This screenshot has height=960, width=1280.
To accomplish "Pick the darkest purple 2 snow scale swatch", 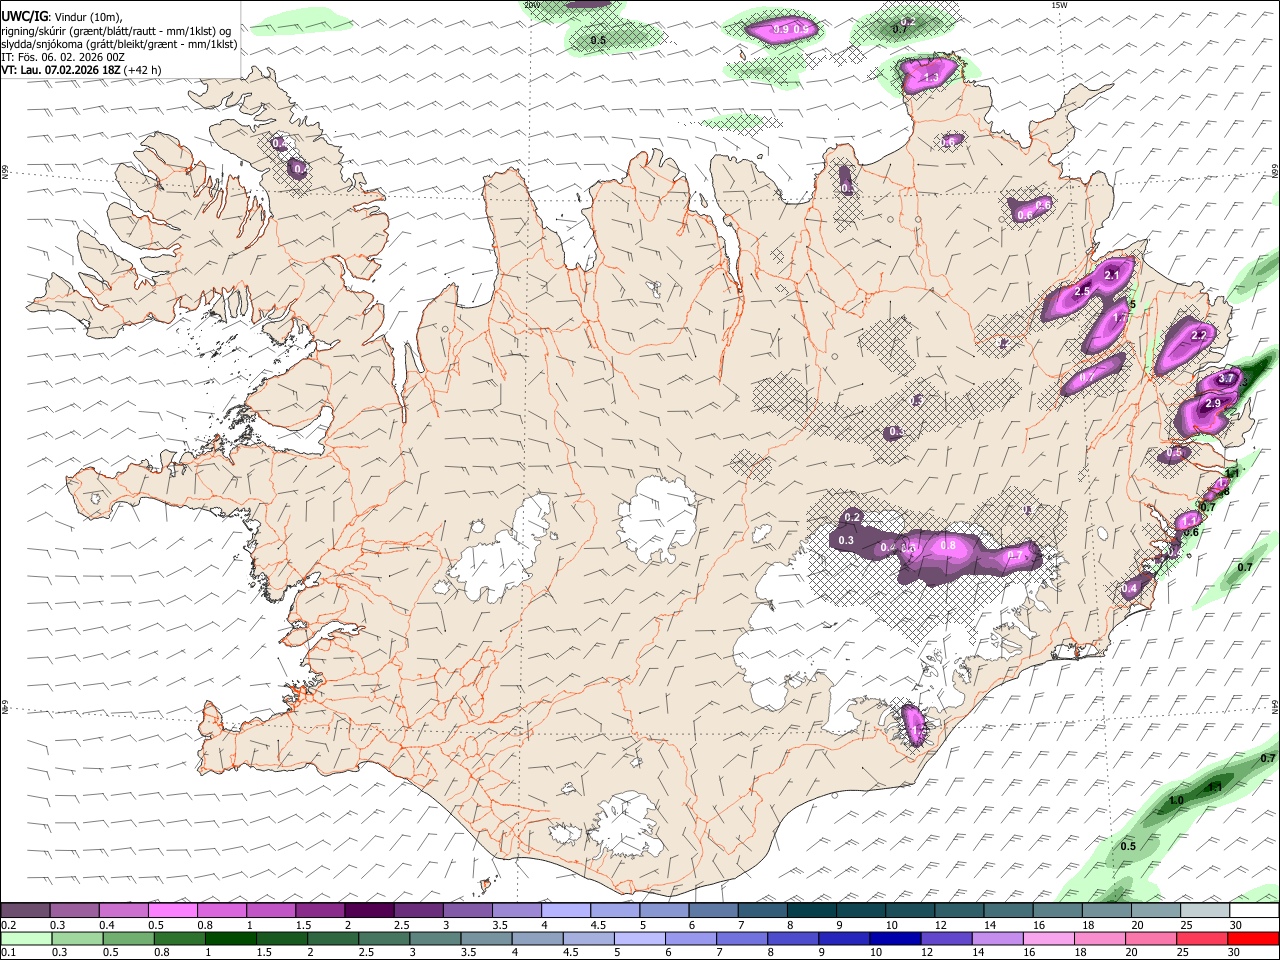I will pos(369,910).
